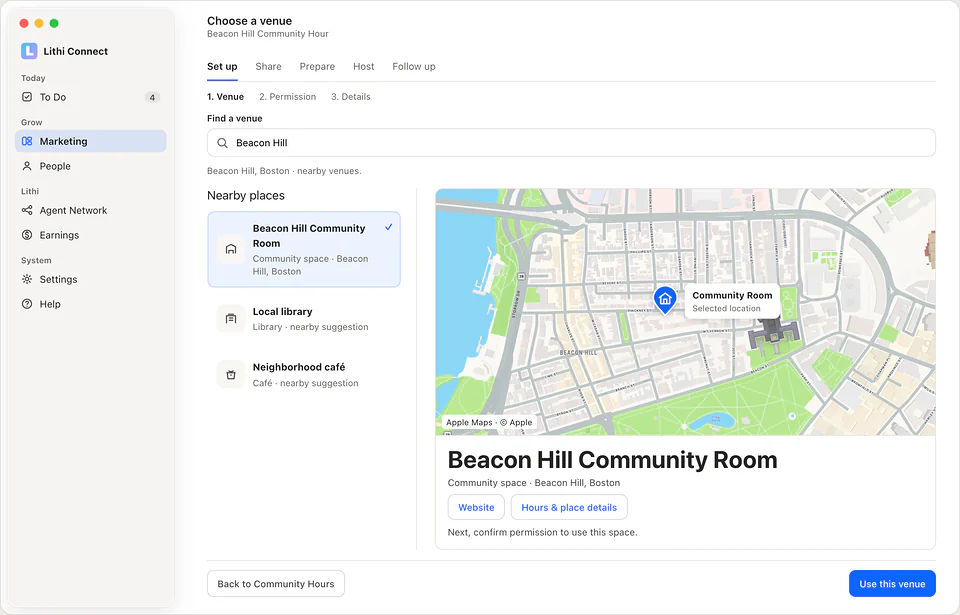The width and height of the screenshot is (960, 615).
Task: Click the search magnifier icon in venue field
Action: coord(223,143)
